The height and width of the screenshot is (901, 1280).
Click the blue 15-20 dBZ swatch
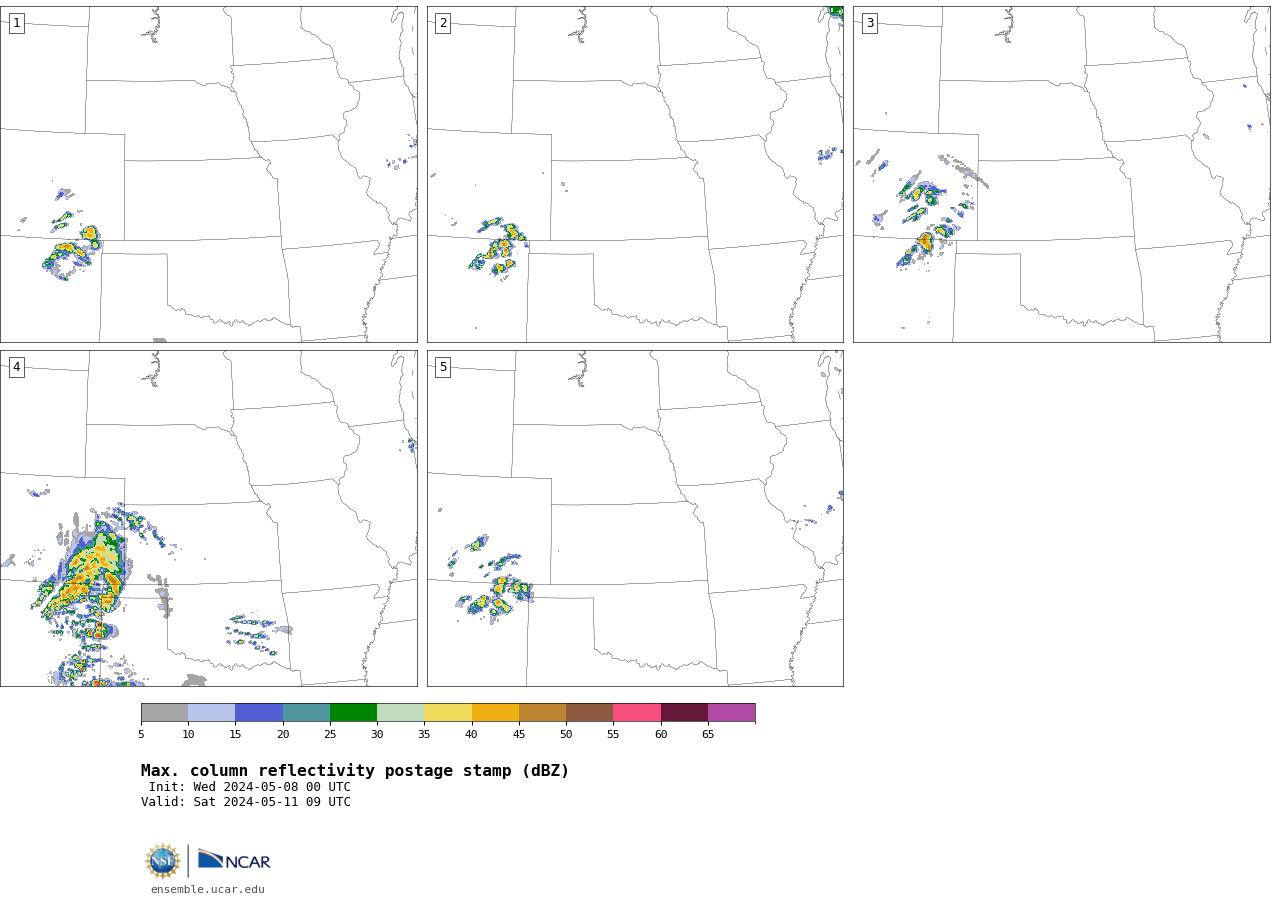(259, 712)
